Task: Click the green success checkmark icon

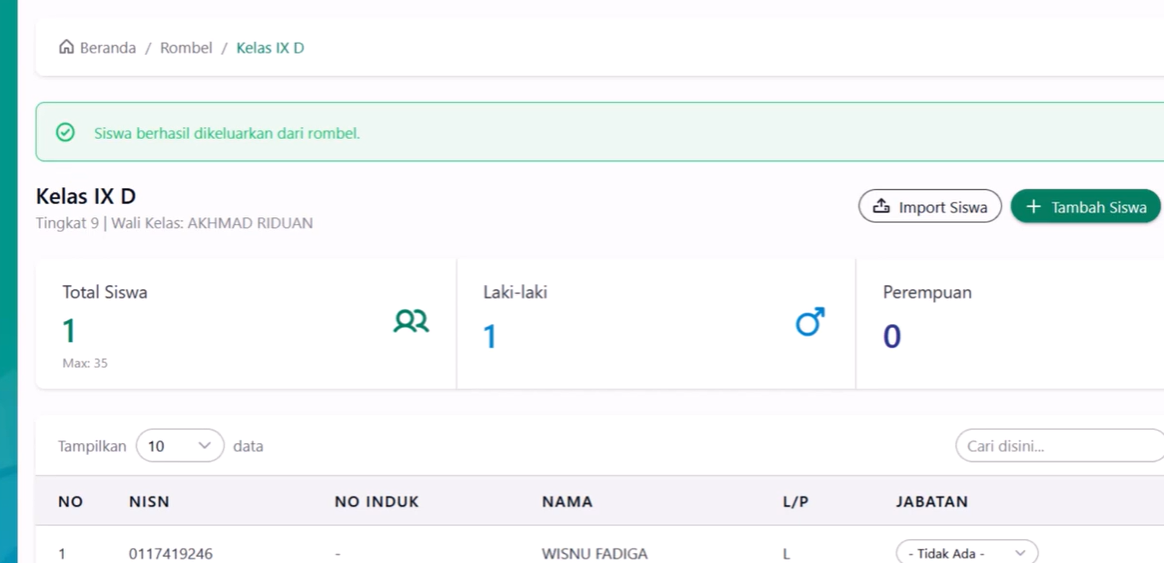Action: 65,132
